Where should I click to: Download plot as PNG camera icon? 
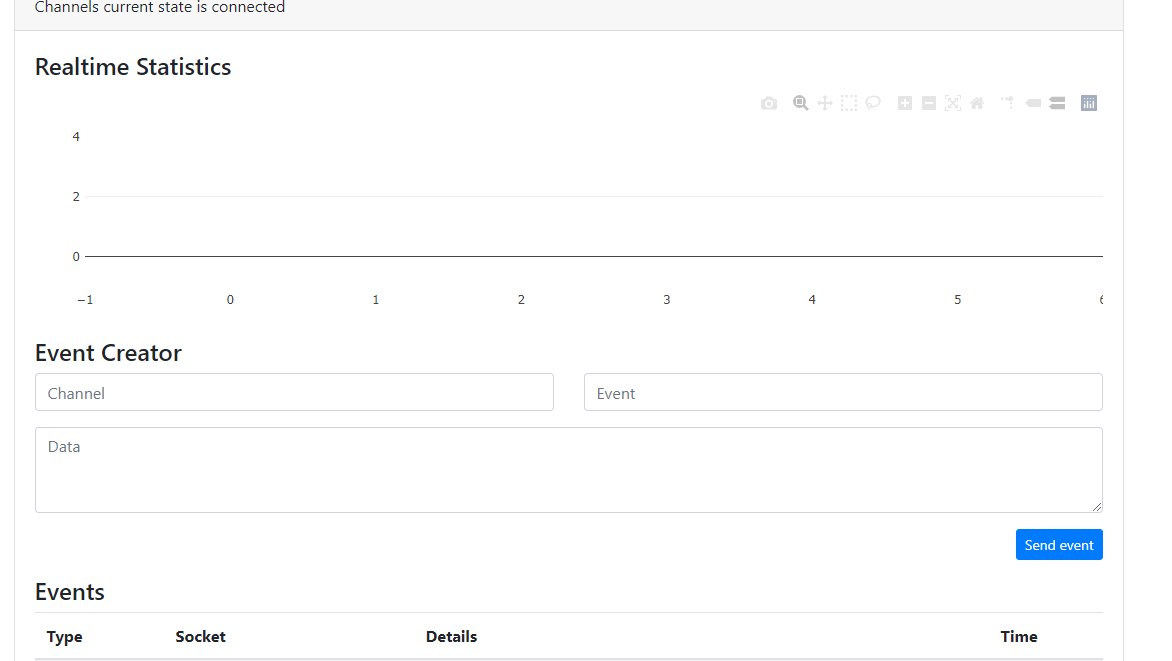click(x=769, y=103)
